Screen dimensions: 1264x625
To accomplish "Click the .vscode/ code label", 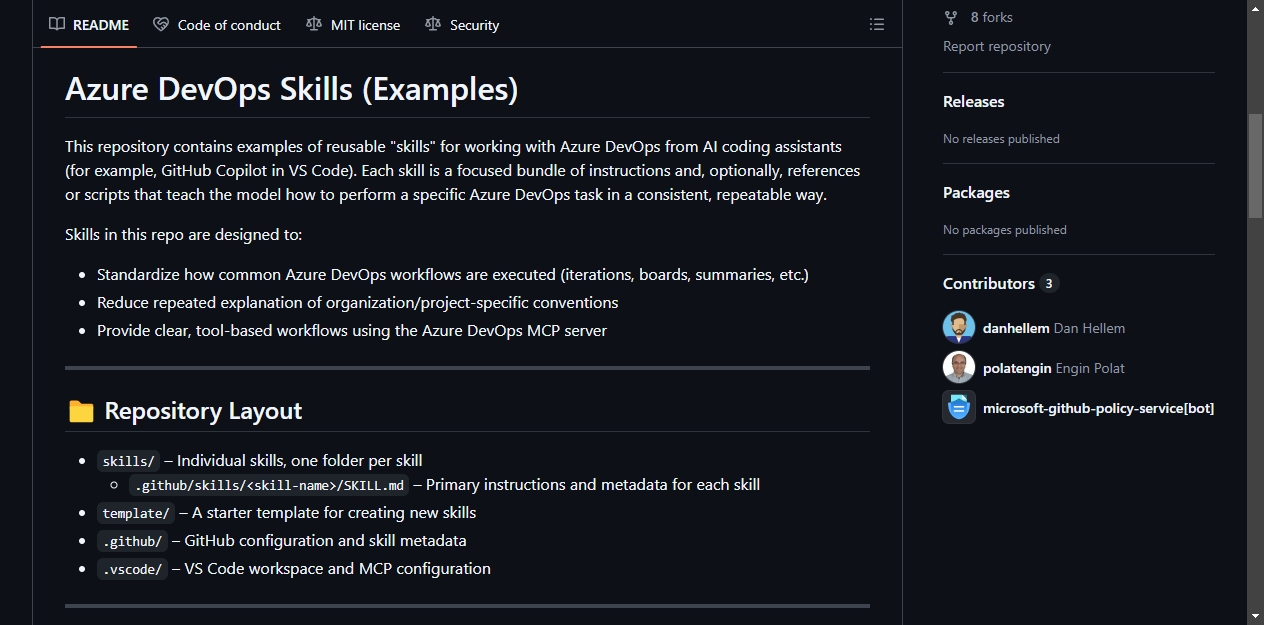I will click(132, 569).
